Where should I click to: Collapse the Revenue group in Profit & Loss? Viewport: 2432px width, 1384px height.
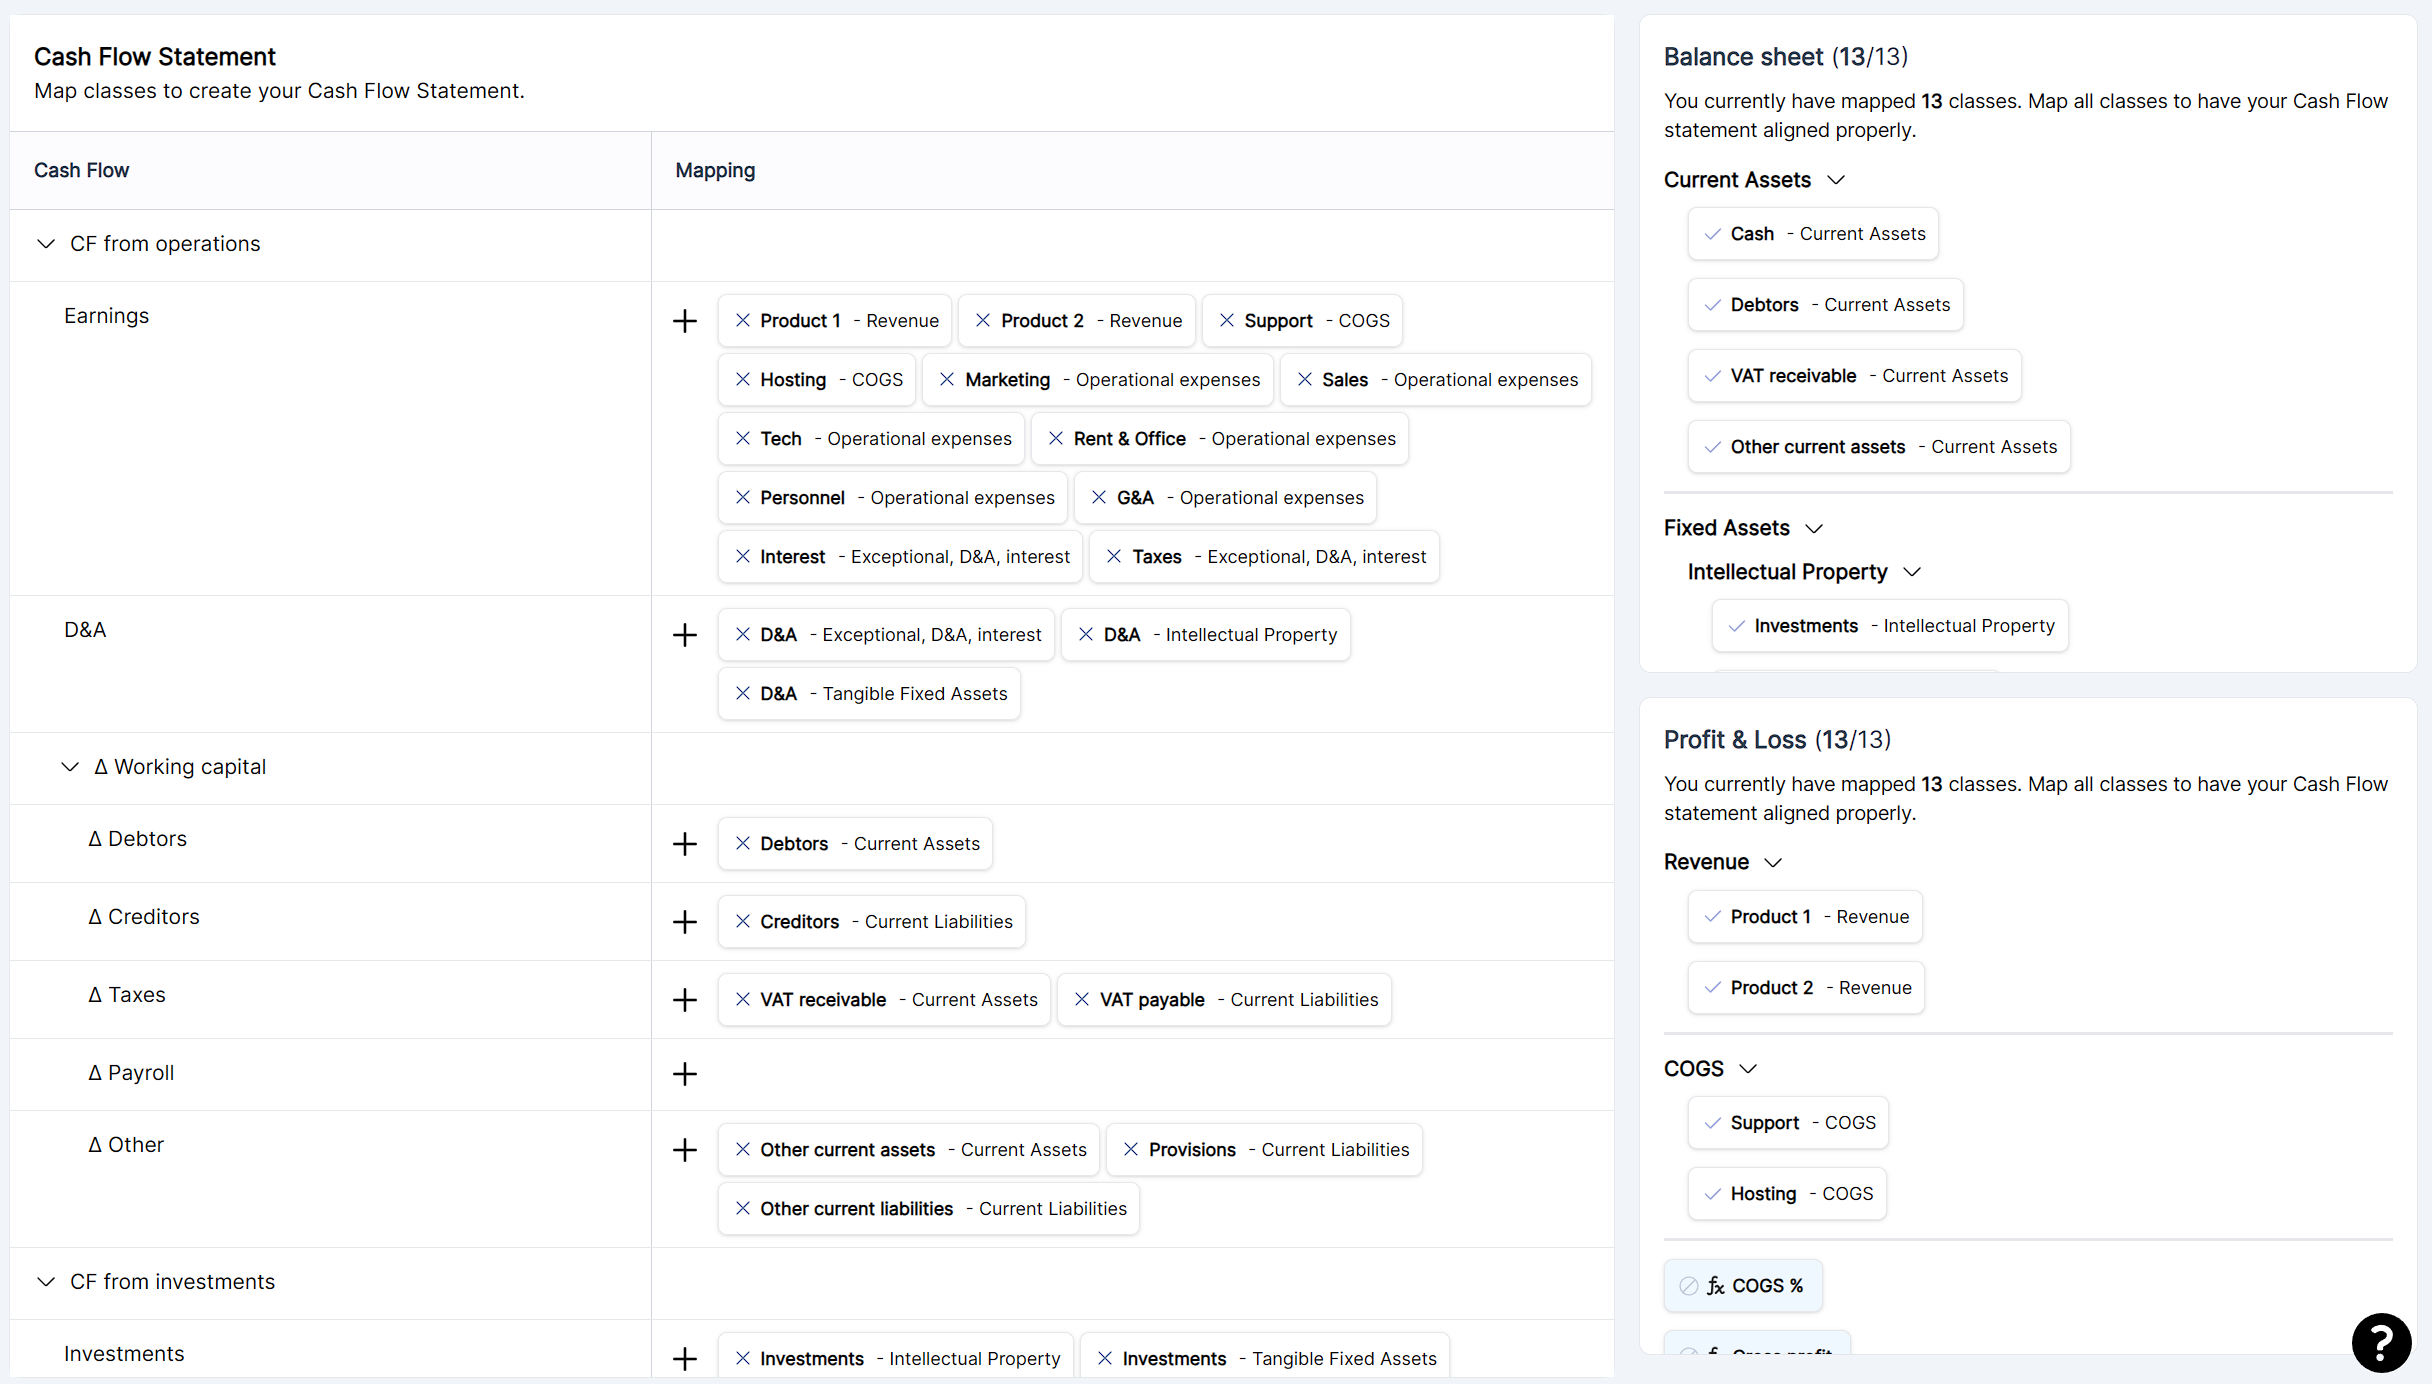[x=1773, y=862]
